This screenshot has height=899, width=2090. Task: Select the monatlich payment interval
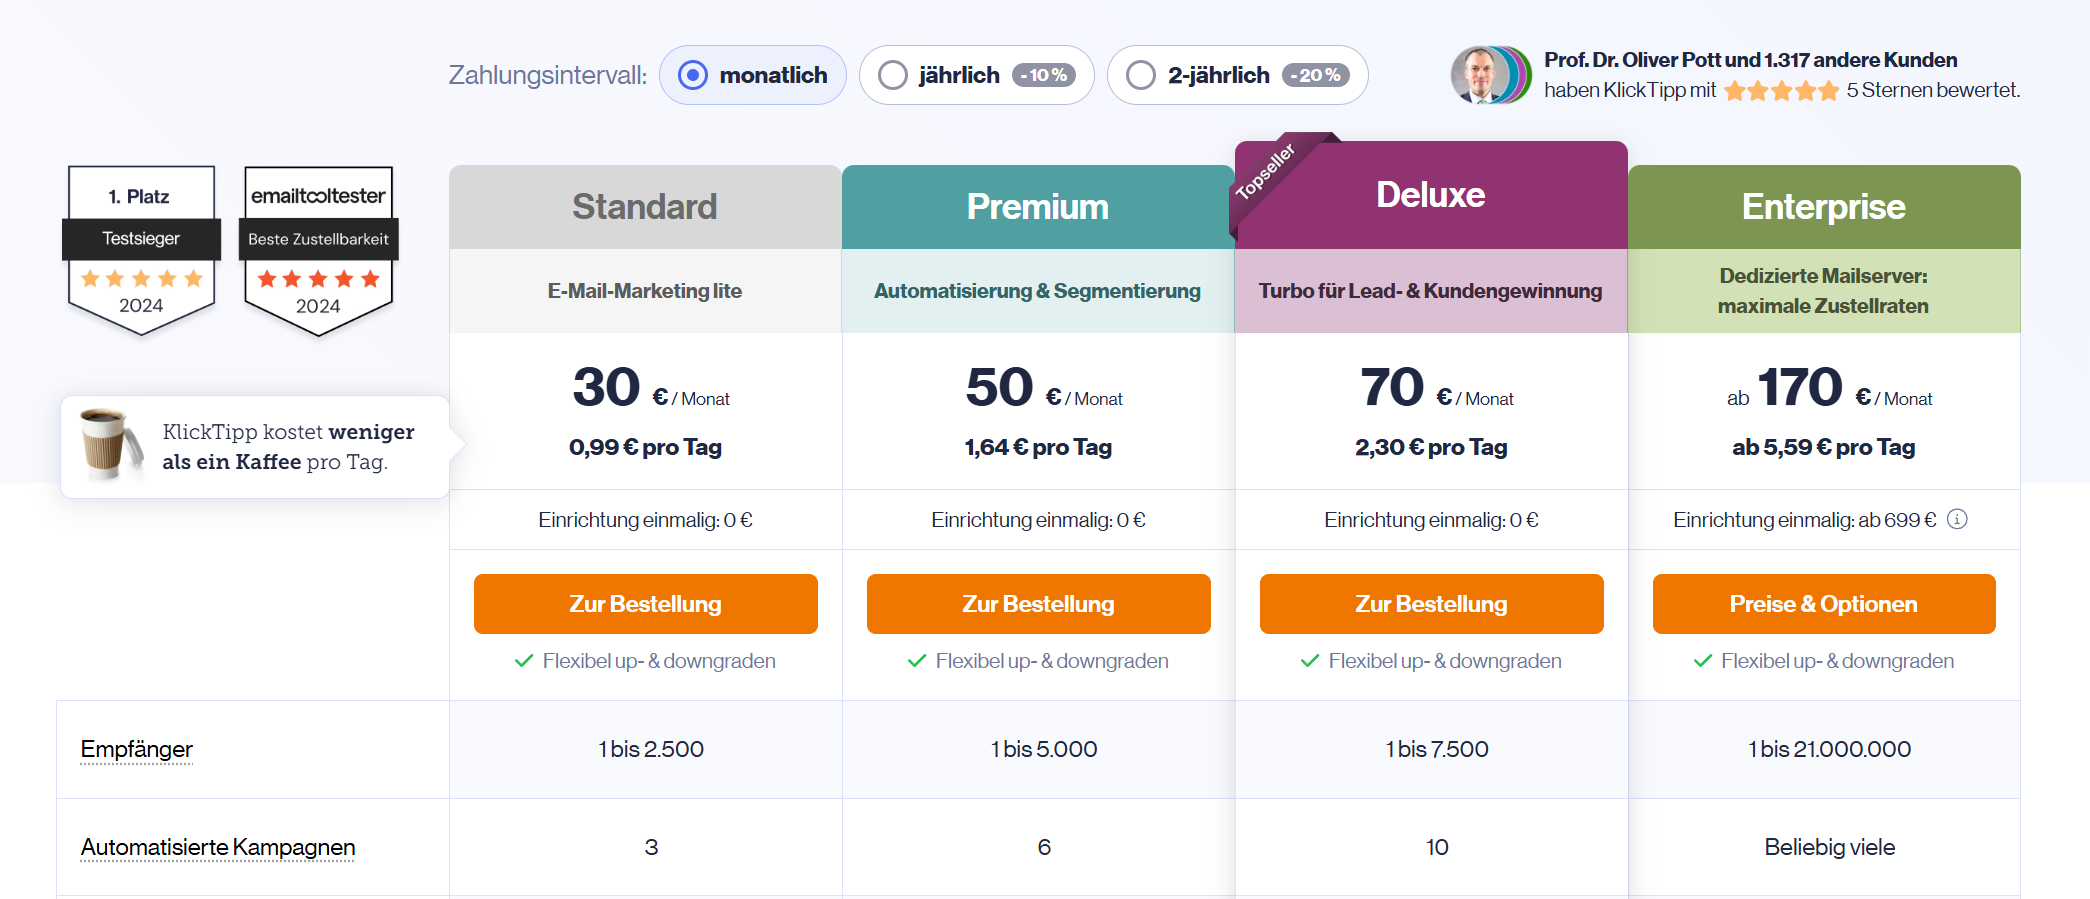pyautogui.click(x=753, y=75)
